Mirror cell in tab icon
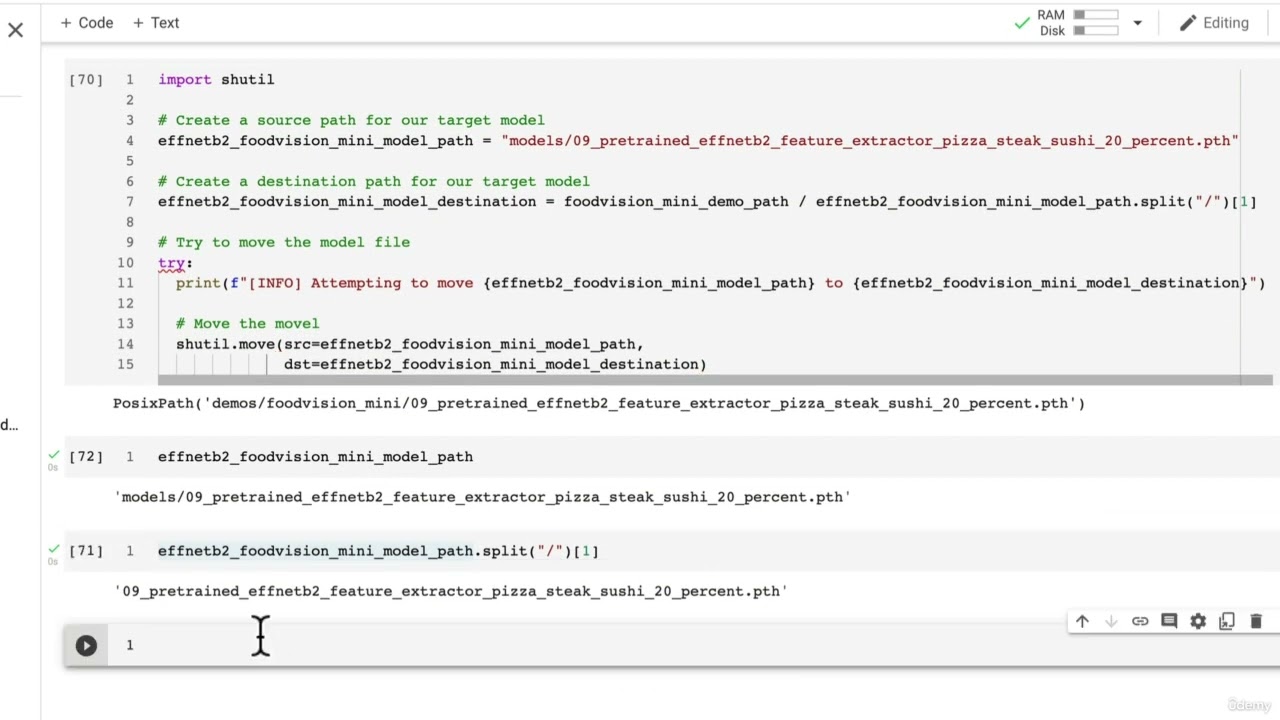 tap(1227, 621)
